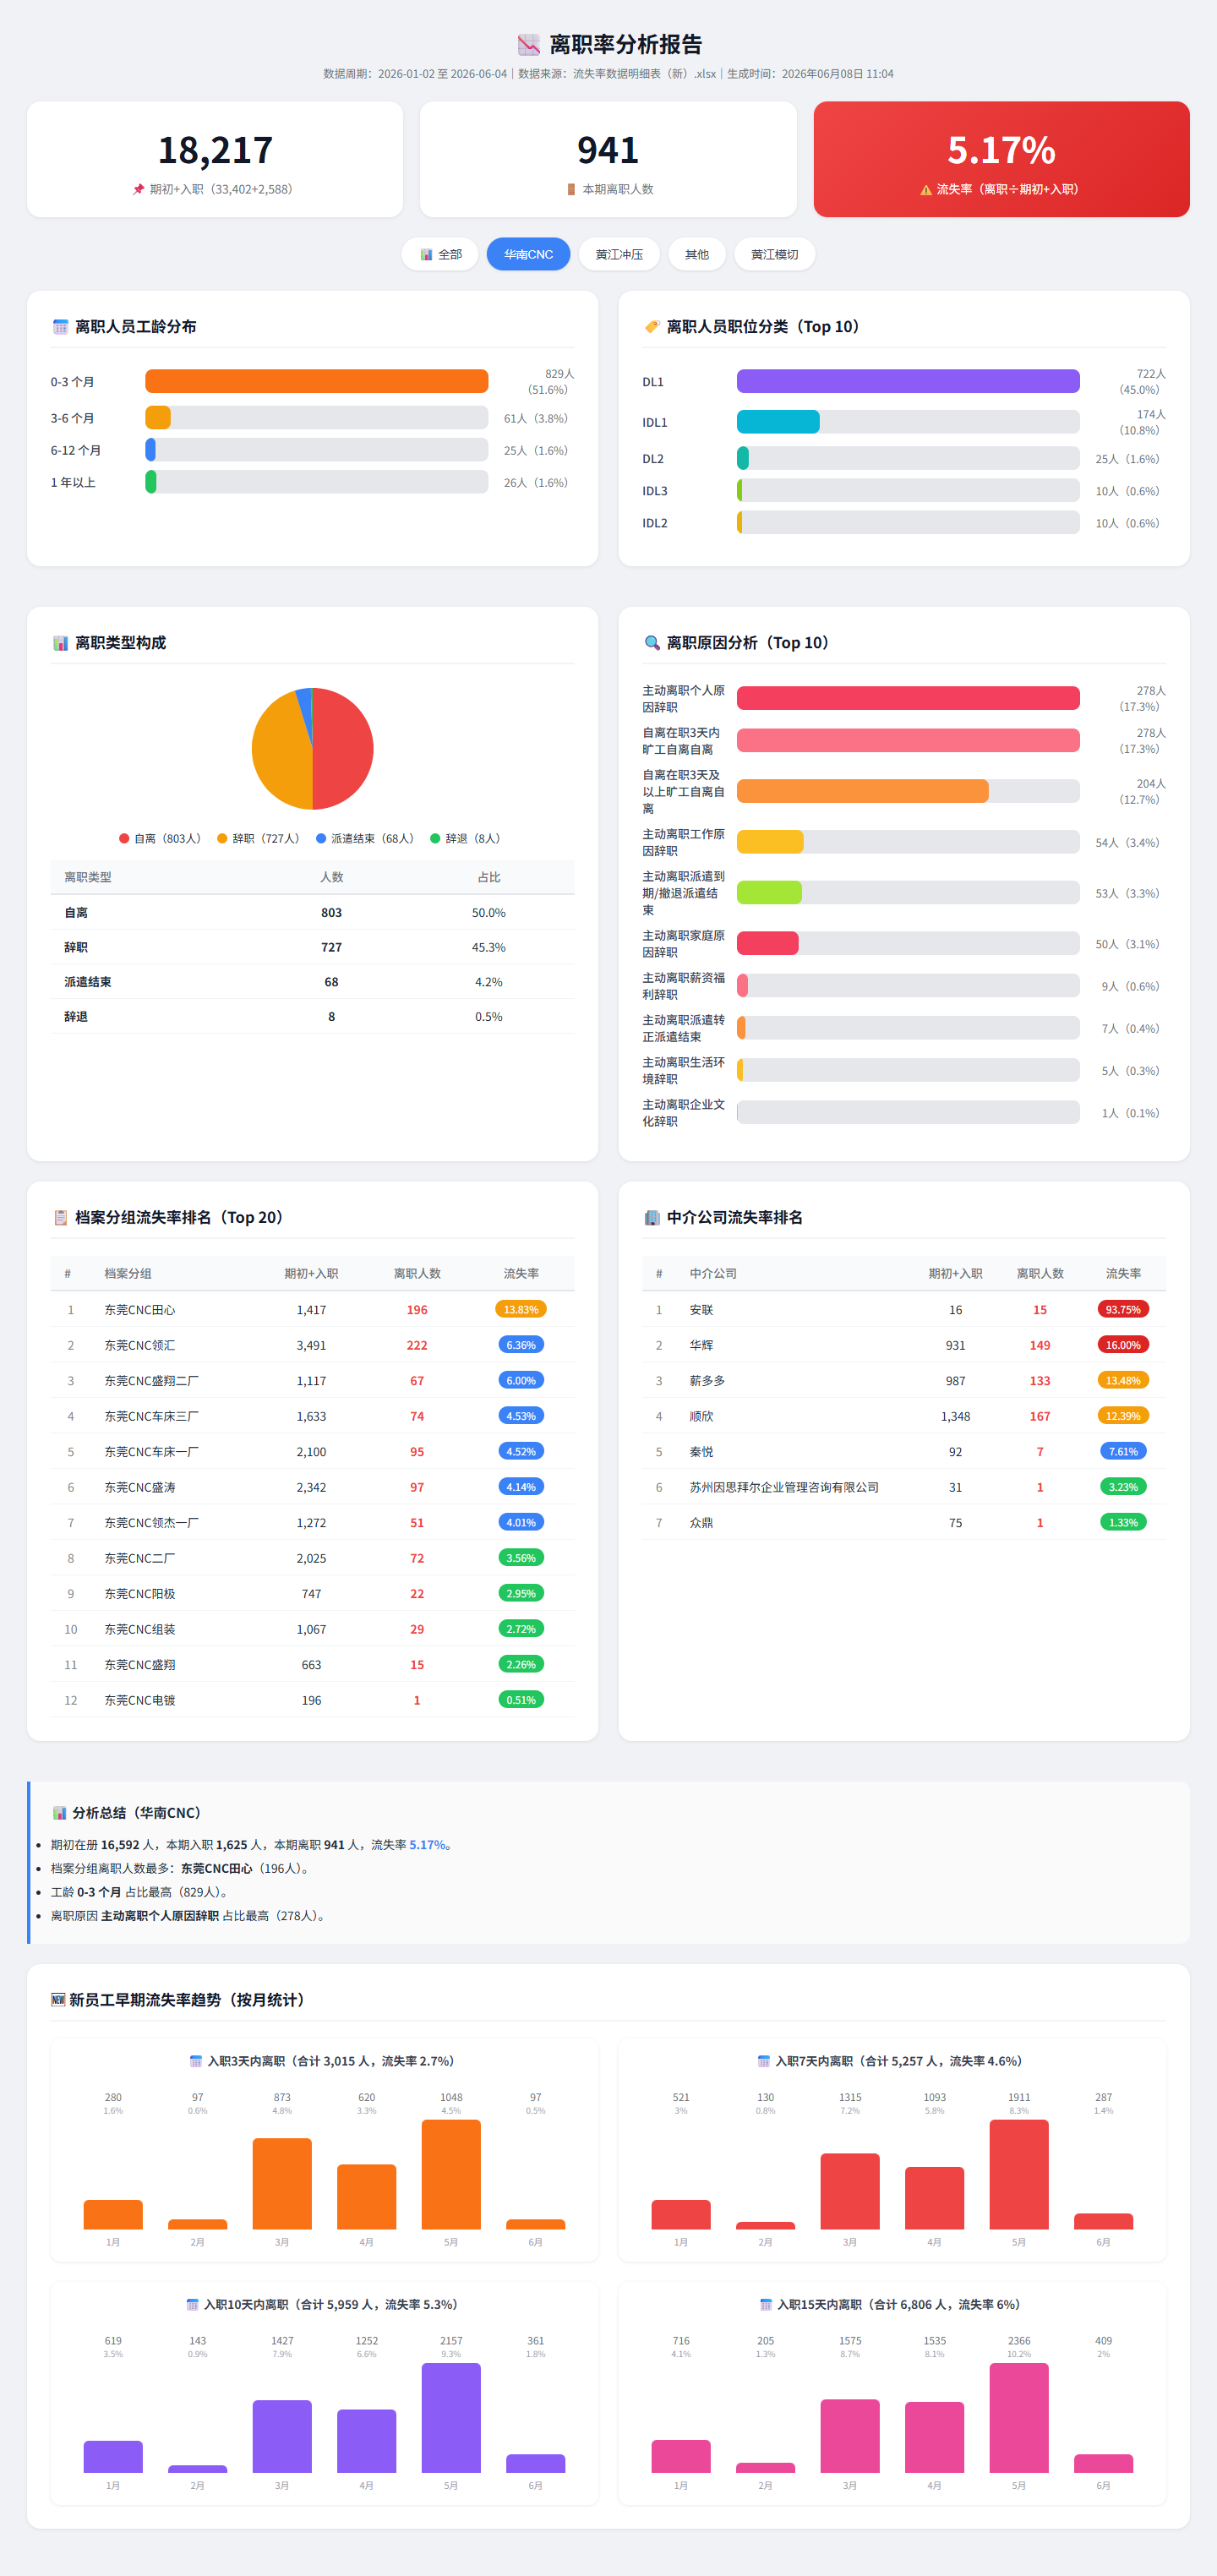
Task: Click the calendar icon of 离职人员工龄分布
Action: pos(61,327)
